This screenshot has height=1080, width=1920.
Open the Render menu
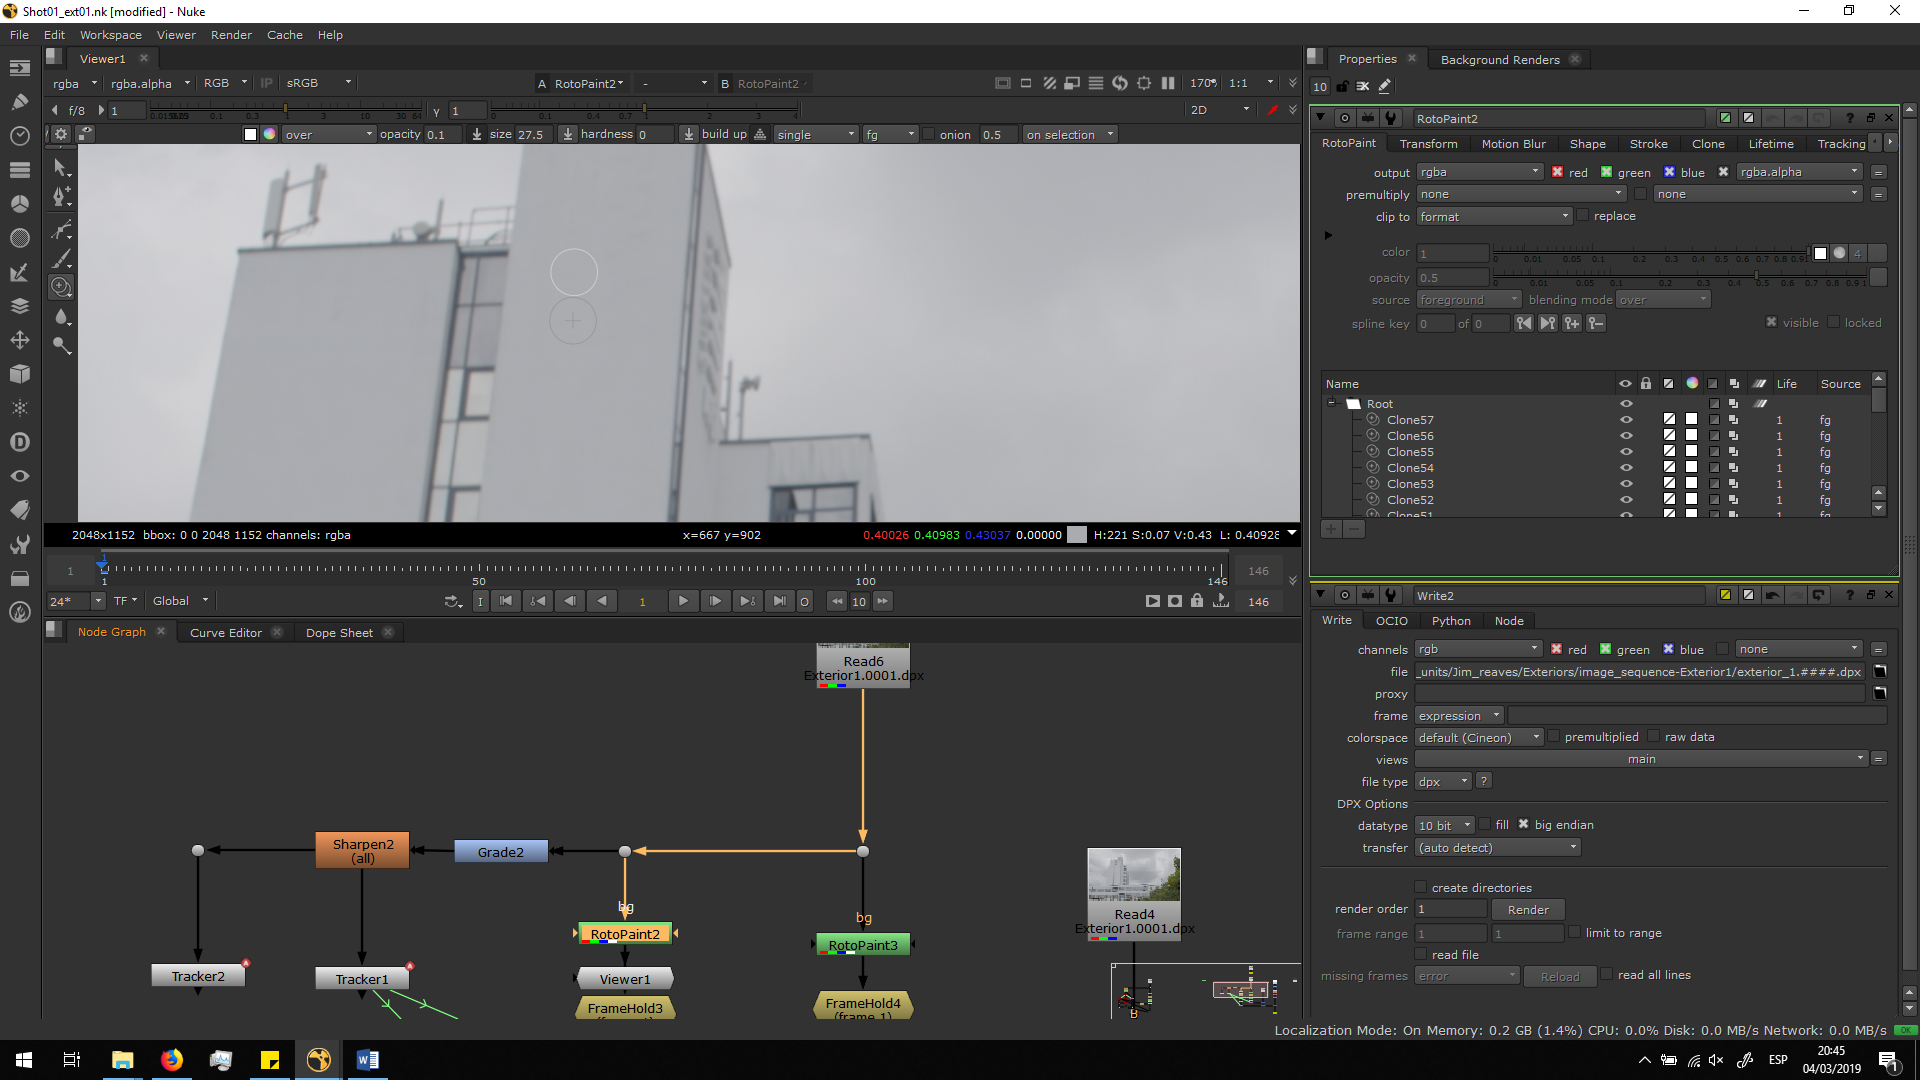click(x=231, y=35)
